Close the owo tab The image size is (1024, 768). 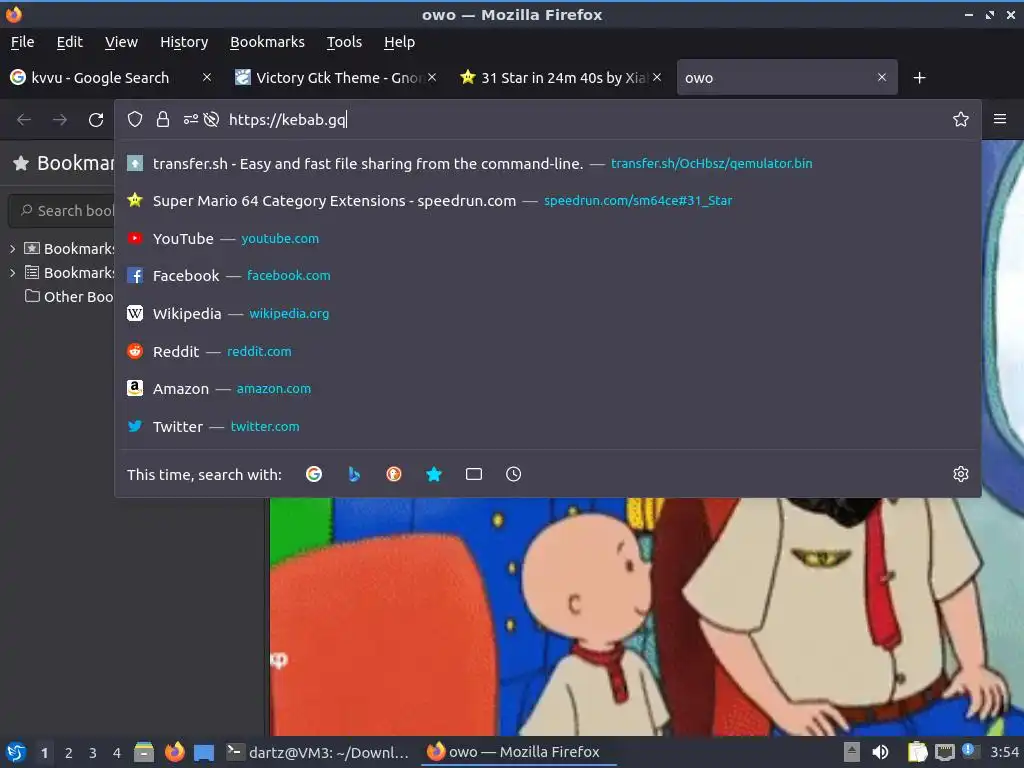click(x=882, y=77)
